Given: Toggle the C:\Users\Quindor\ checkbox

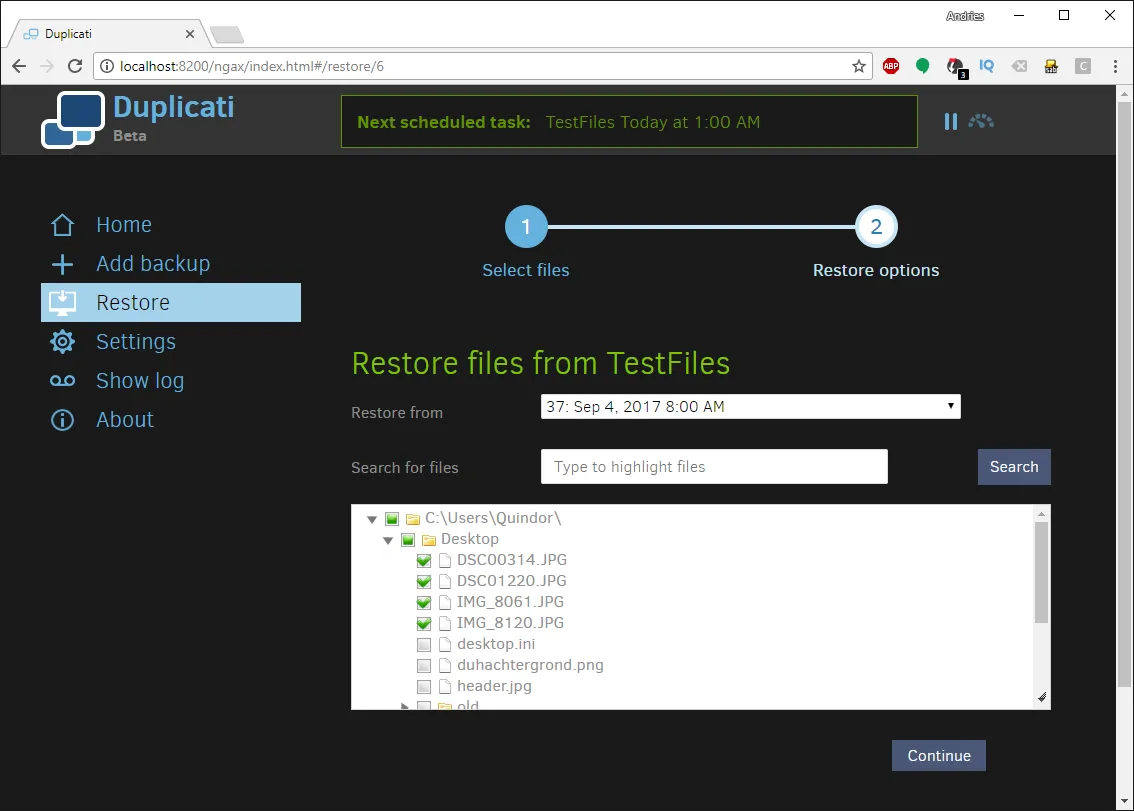Looking at the screenshot, I should 392,519.
